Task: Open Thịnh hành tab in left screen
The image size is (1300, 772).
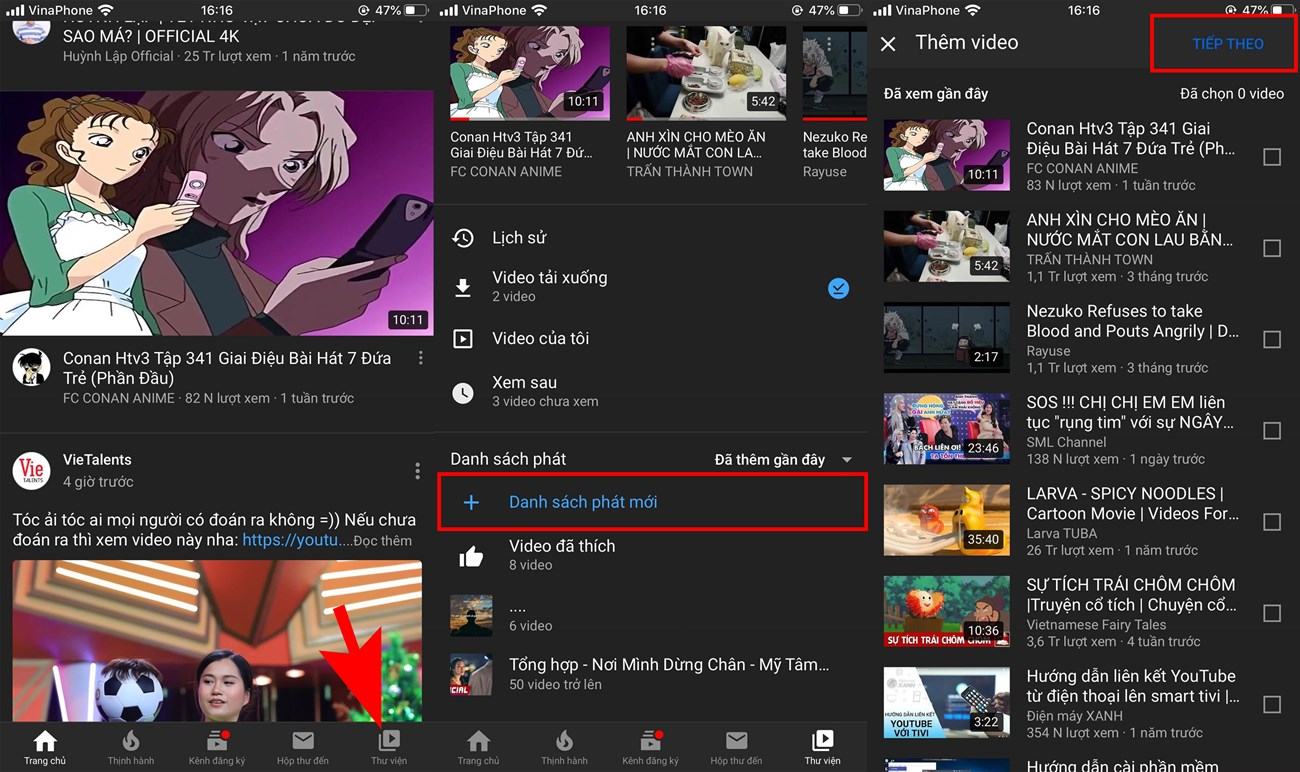Action: coord(131,747)
